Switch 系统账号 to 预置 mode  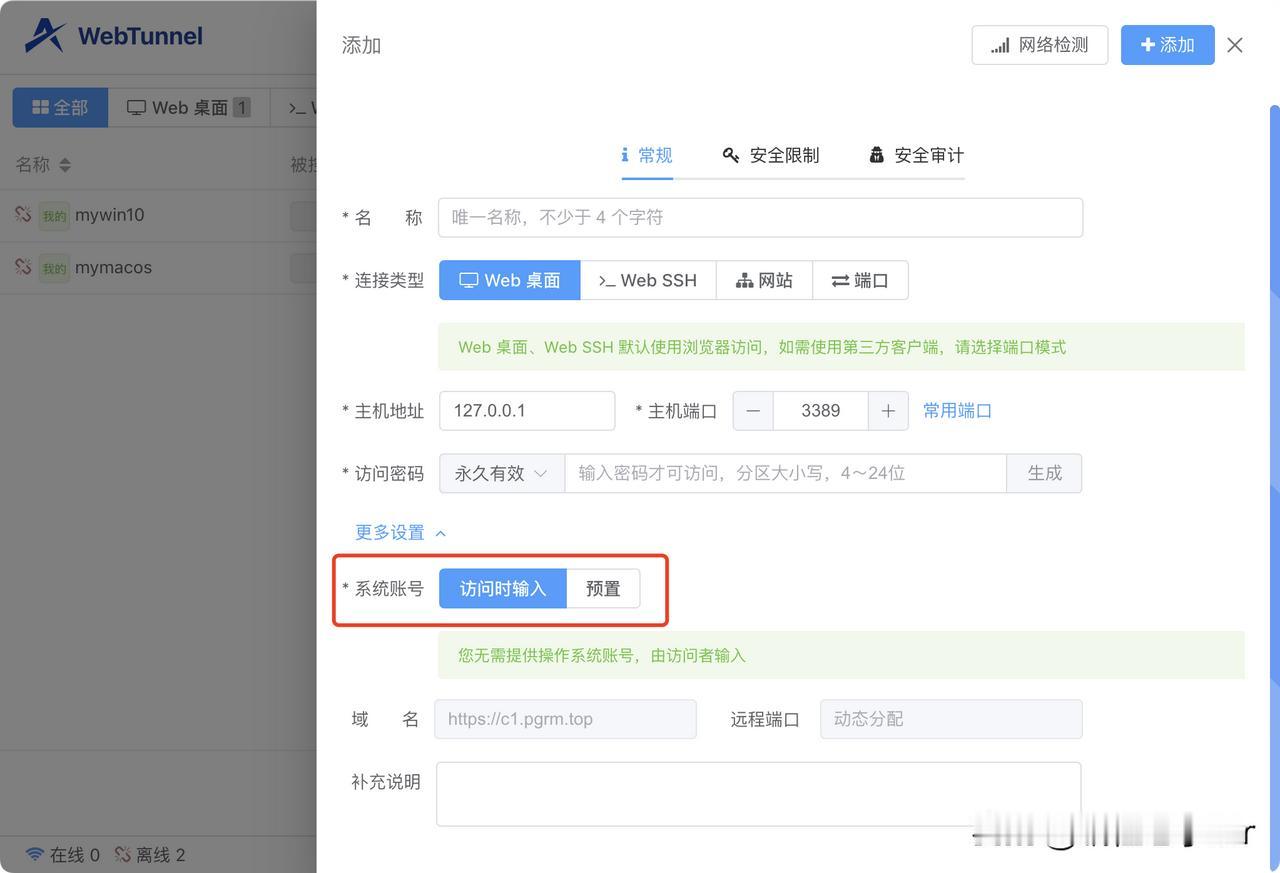(x=602, y=588)
